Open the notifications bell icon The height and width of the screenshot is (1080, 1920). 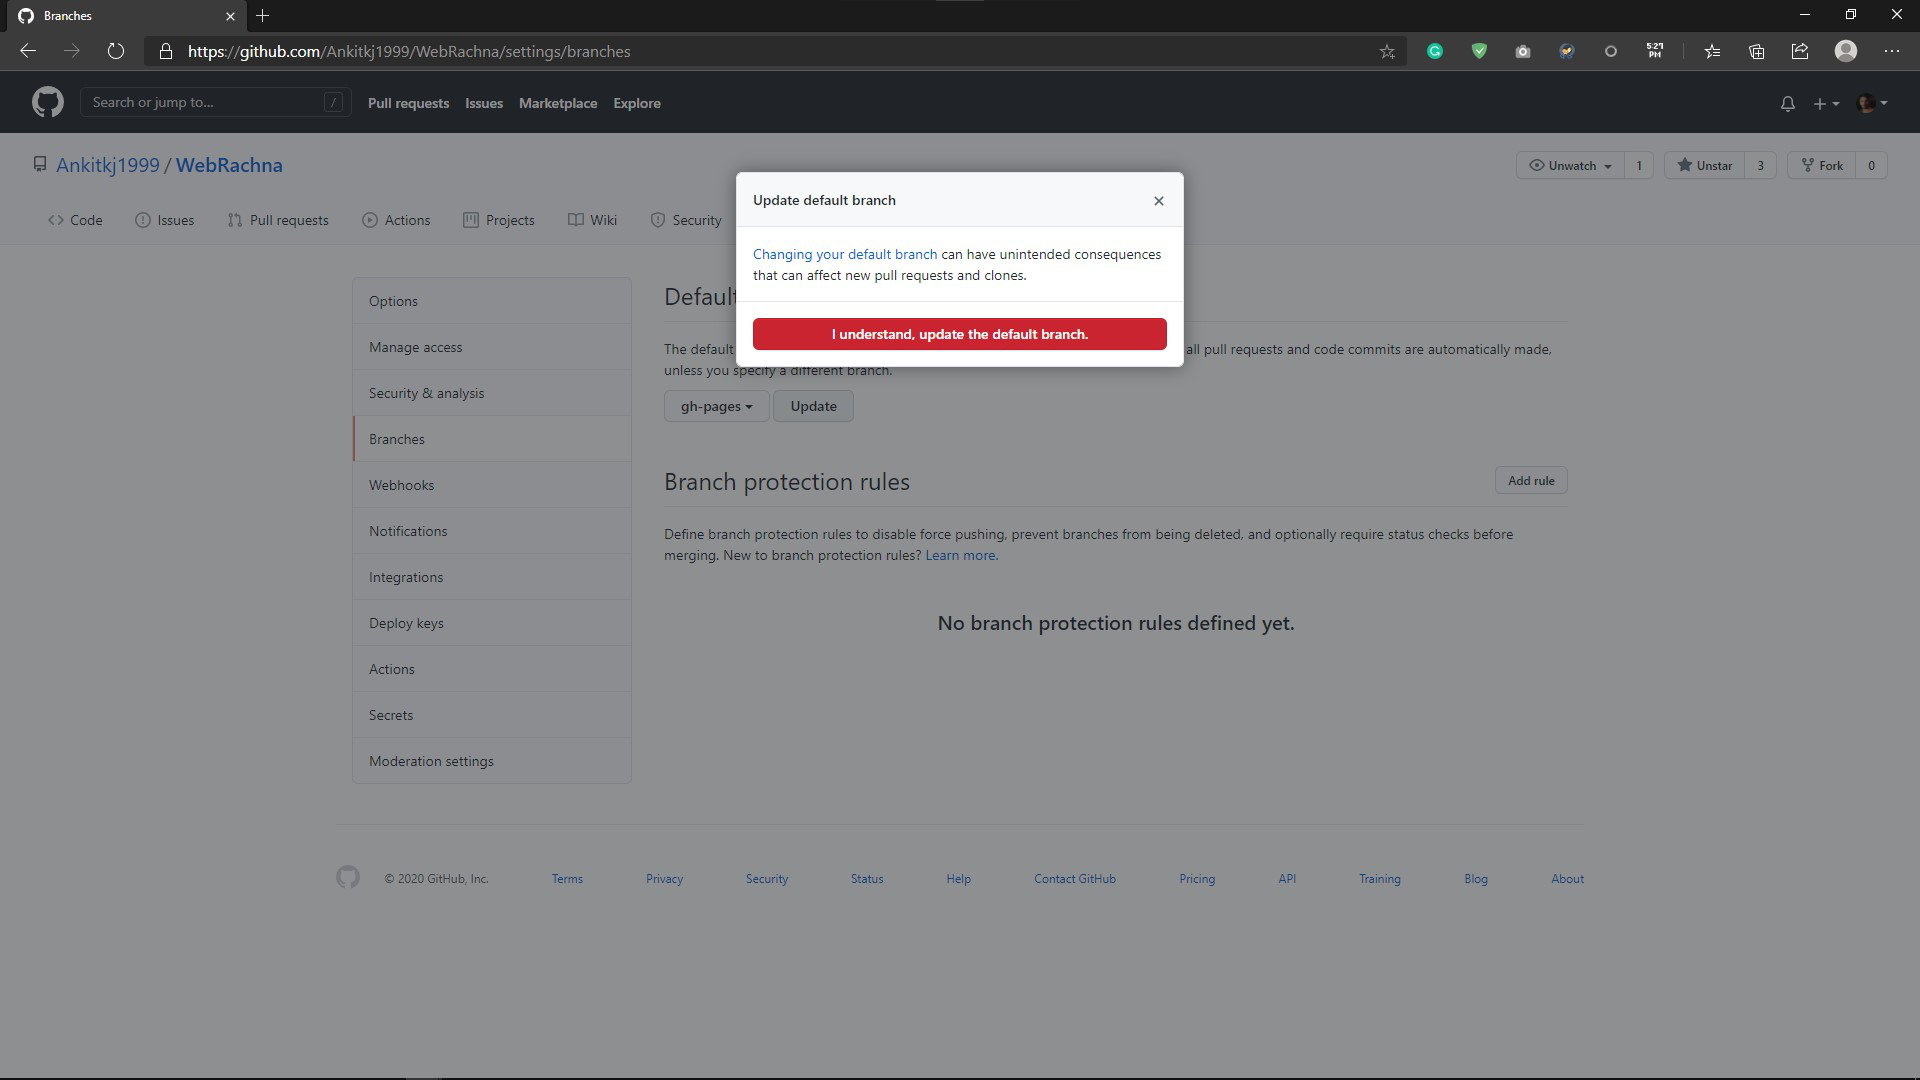[x=1787, y=103]
